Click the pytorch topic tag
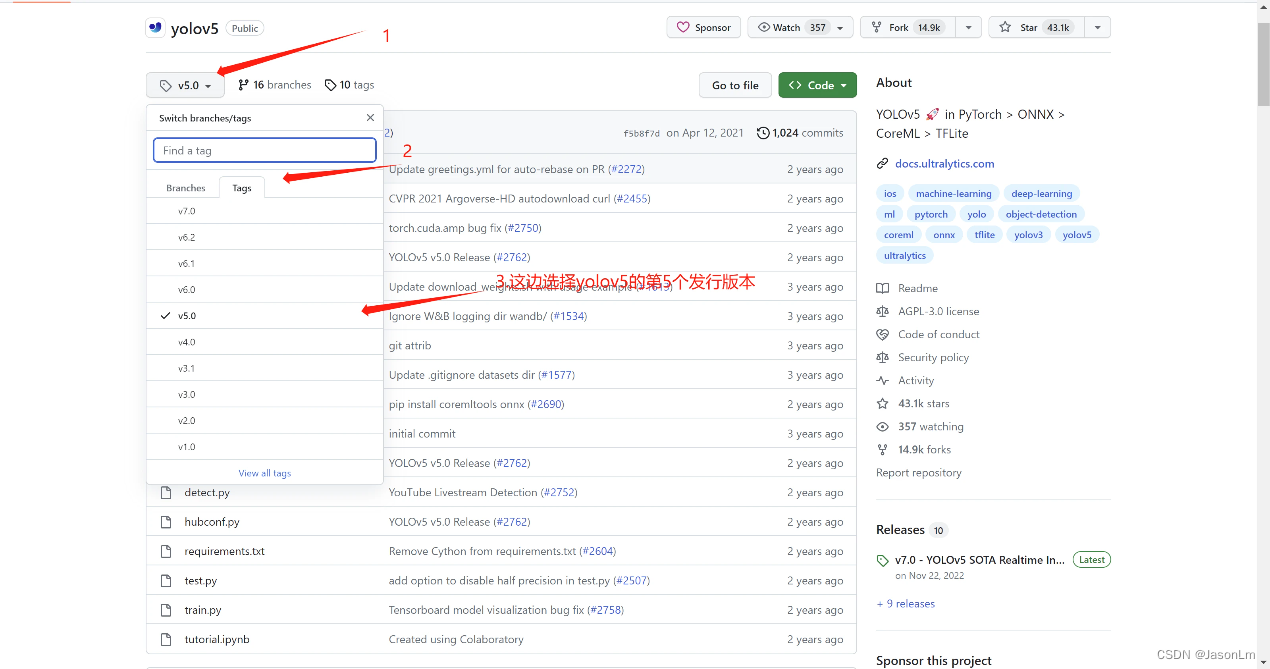 [931, 214]
